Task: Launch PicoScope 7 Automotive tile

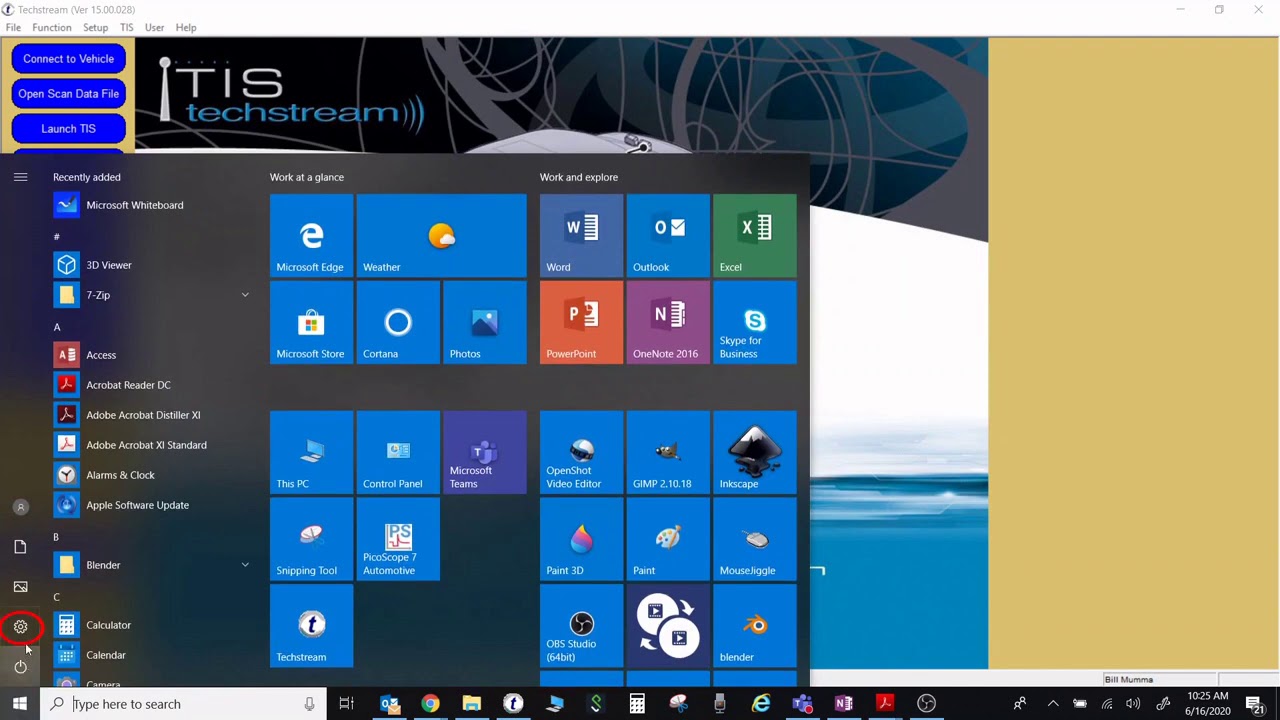Action: pyautogui.click(x=398, y=539)
